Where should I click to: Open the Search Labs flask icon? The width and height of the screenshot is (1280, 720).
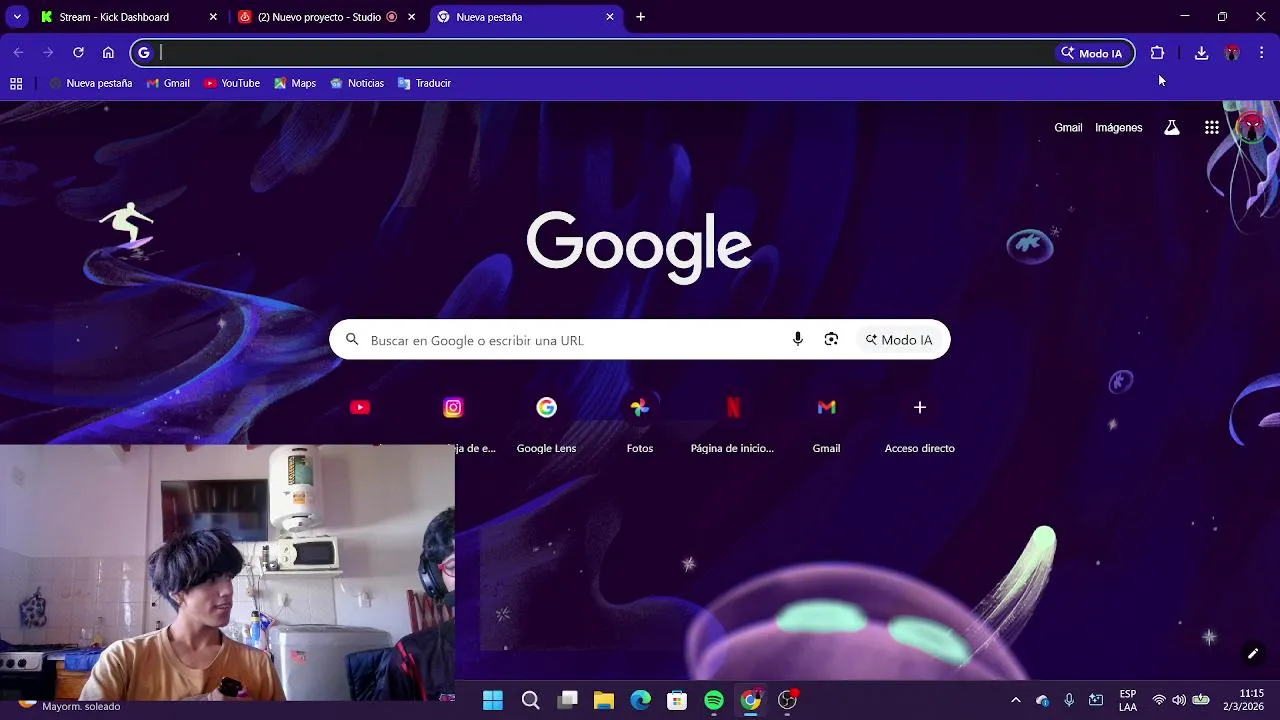1172,128
